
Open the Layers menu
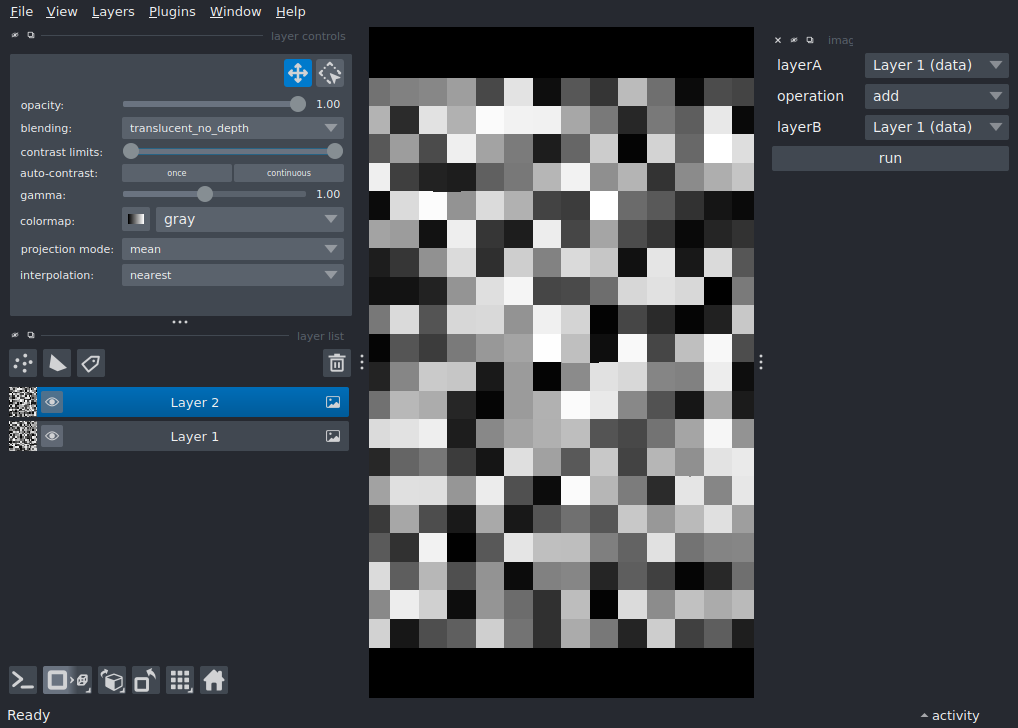click(x=113, y=12)
